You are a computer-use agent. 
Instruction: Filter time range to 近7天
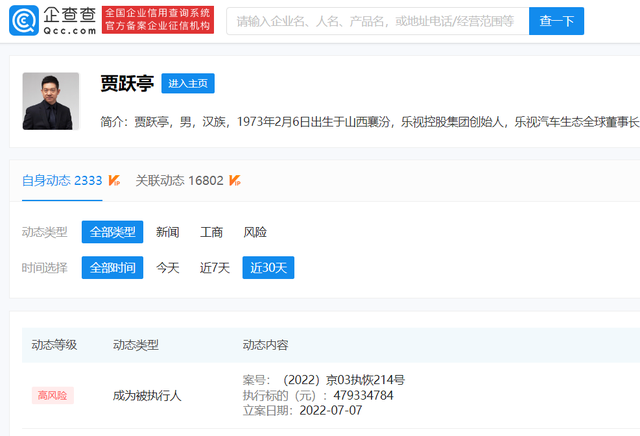[x=214, y=268]
